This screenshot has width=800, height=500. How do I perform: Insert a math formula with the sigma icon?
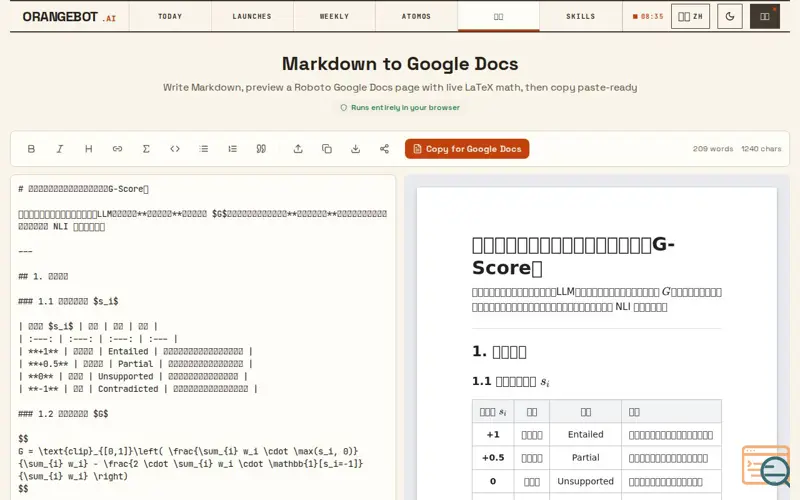coord(146,149)
